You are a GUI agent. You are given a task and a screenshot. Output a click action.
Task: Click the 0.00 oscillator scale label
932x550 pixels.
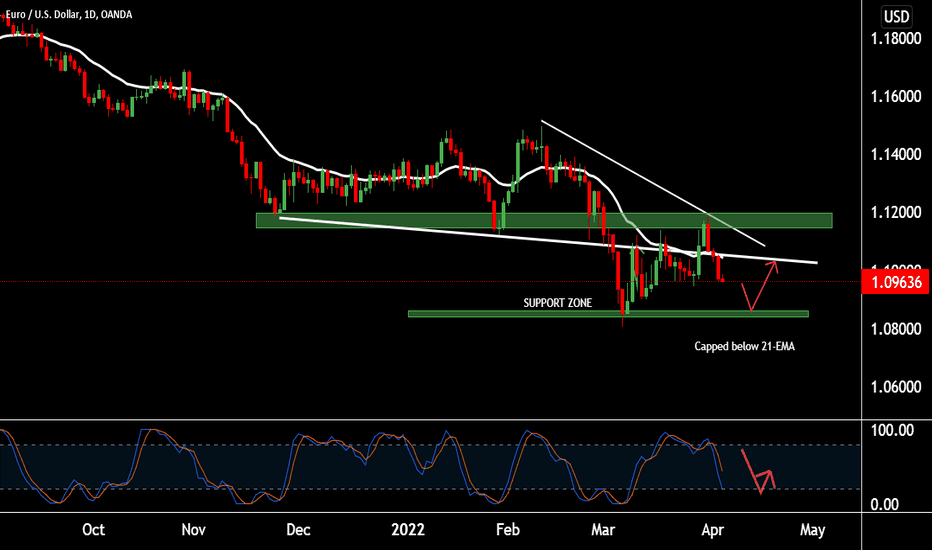click(x=884, y=505)
